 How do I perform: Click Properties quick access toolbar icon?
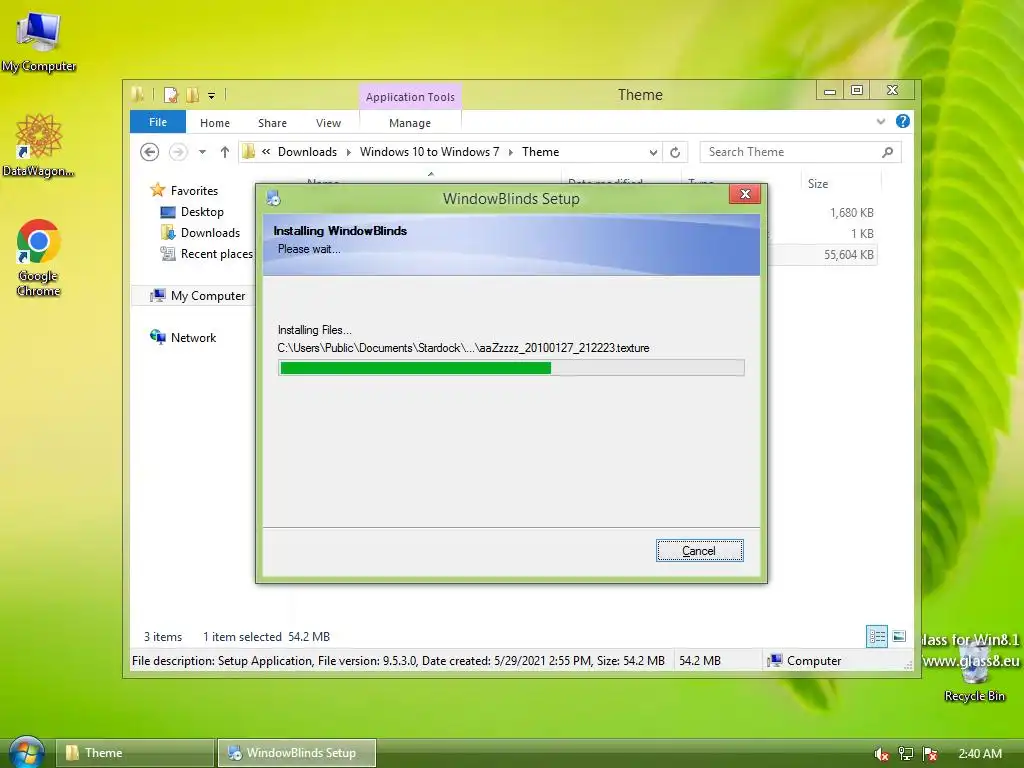point(171,95)
